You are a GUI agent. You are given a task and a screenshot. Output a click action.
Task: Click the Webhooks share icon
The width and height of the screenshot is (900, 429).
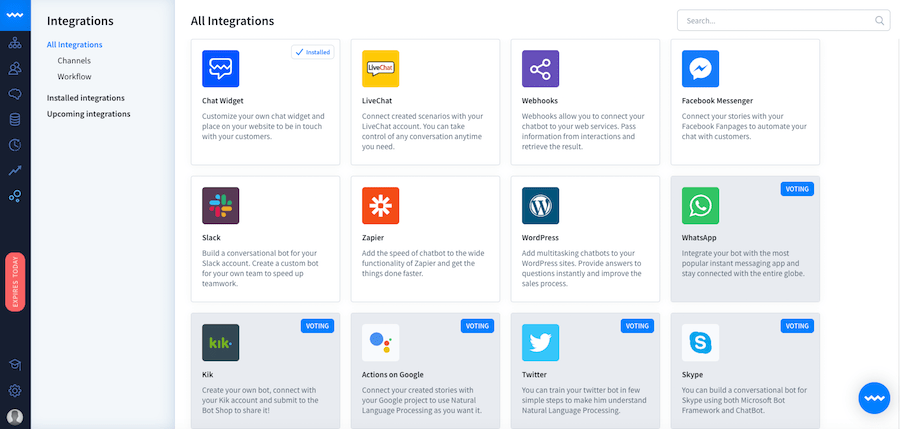click(x=540, y=69)
